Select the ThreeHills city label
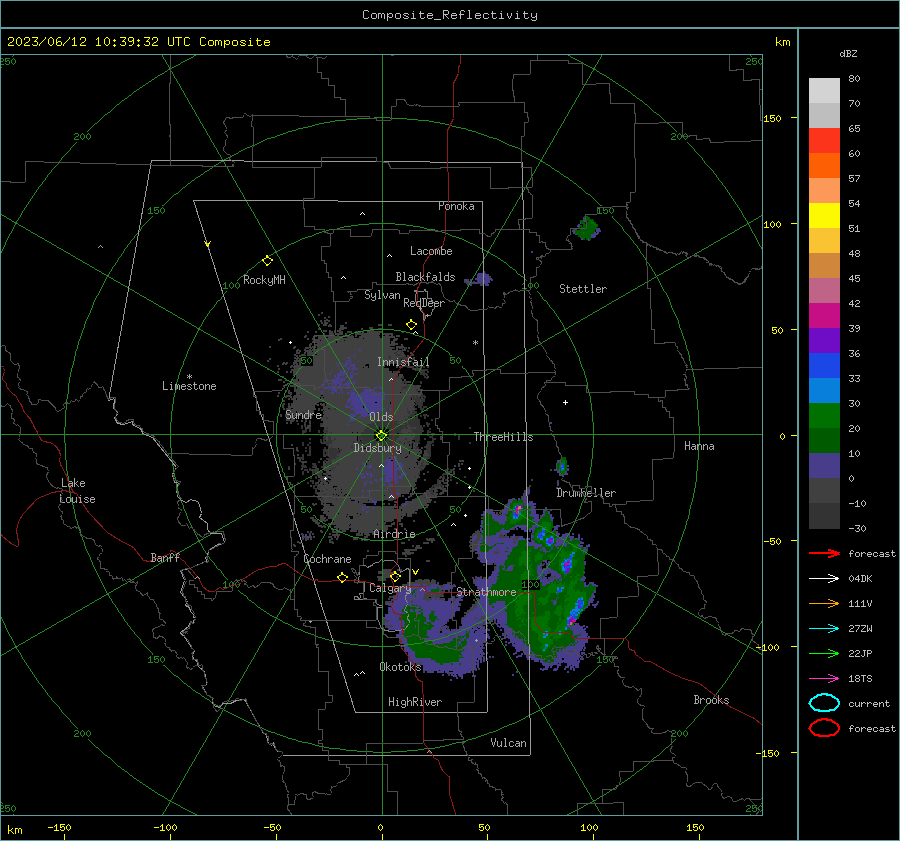This screenshot has height=841, width=900. 503,437
